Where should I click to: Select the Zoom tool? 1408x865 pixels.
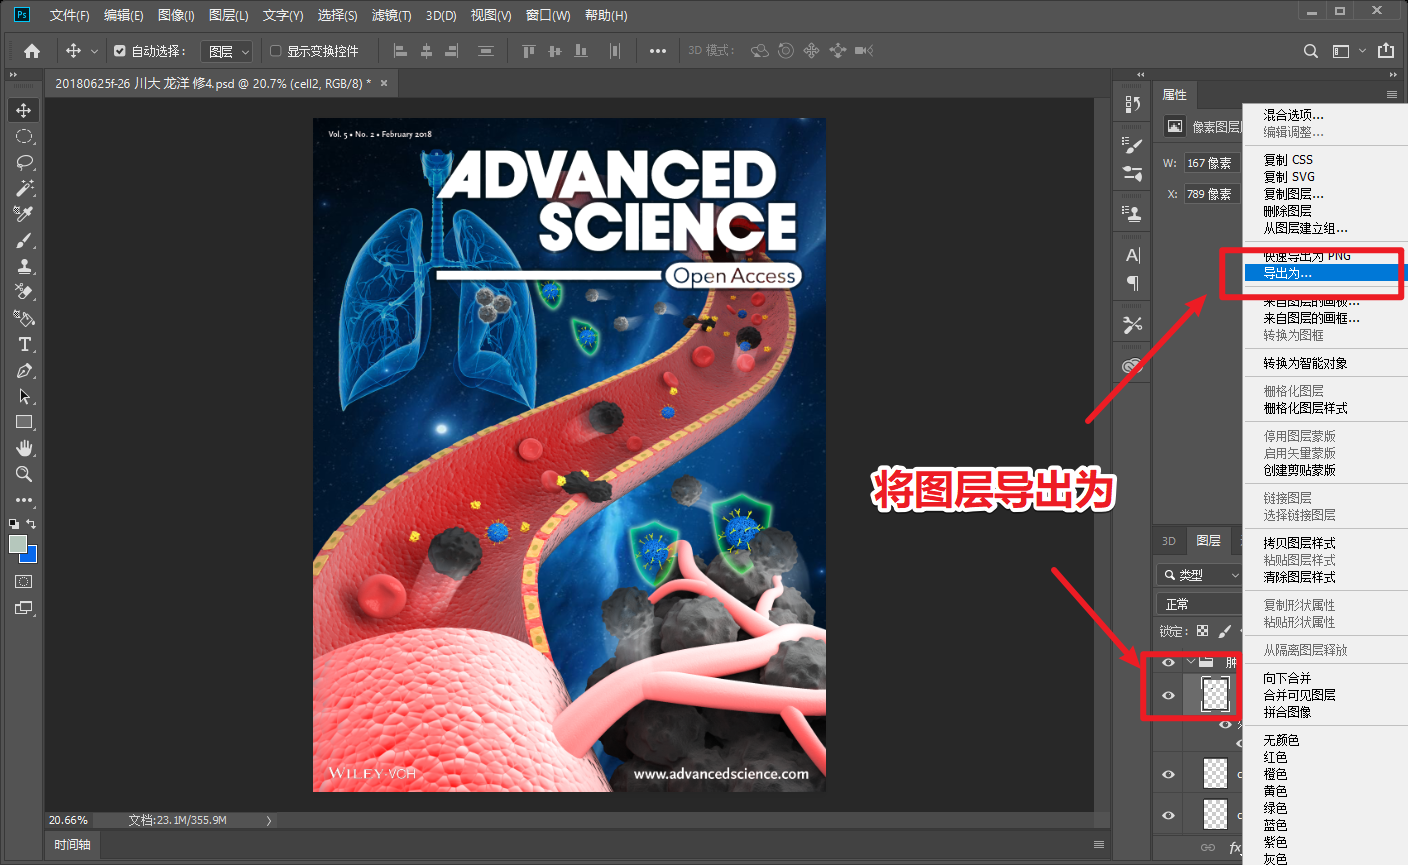24,474
